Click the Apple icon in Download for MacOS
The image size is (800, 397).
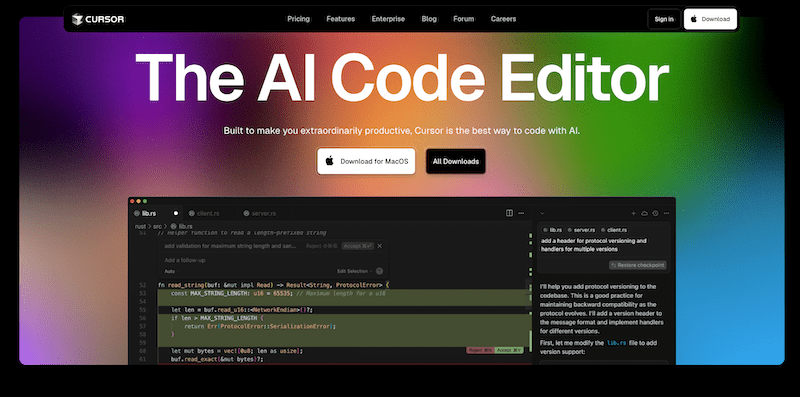(330, 161)
